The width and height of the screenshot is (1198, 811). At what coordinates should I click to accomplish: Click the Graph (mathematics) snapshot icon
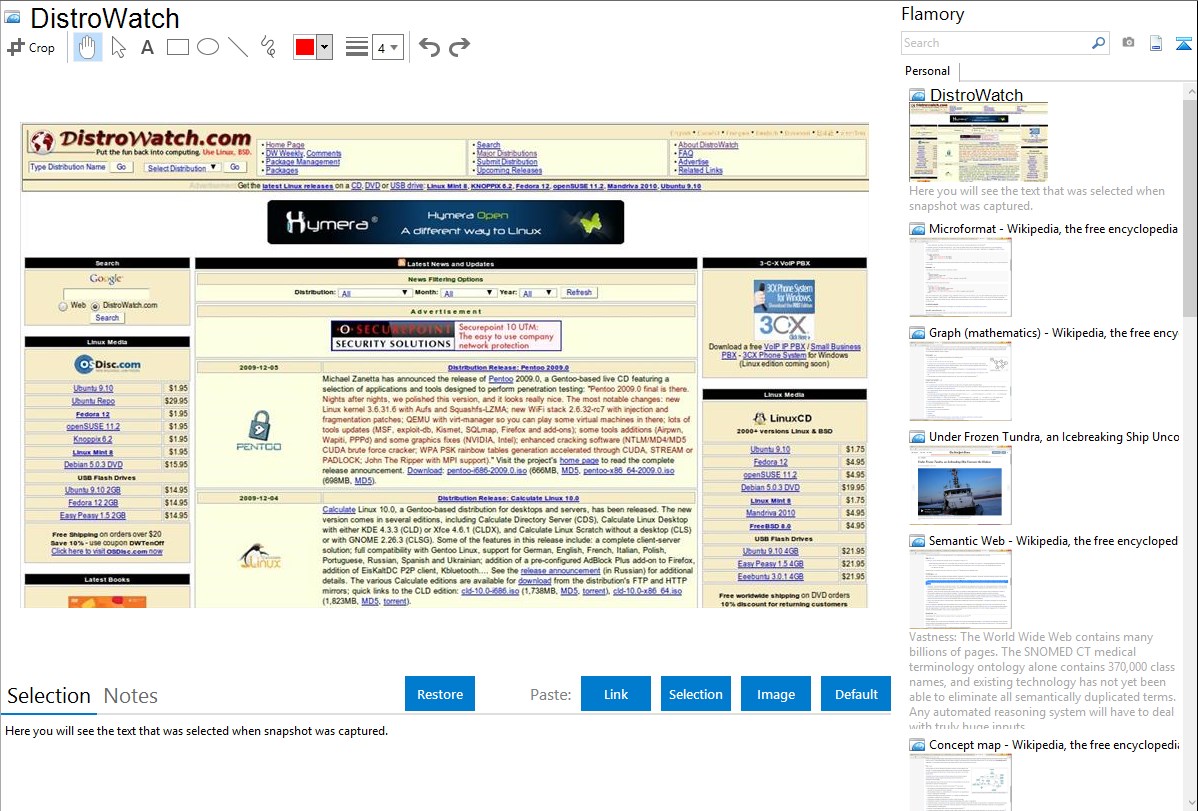917,333
